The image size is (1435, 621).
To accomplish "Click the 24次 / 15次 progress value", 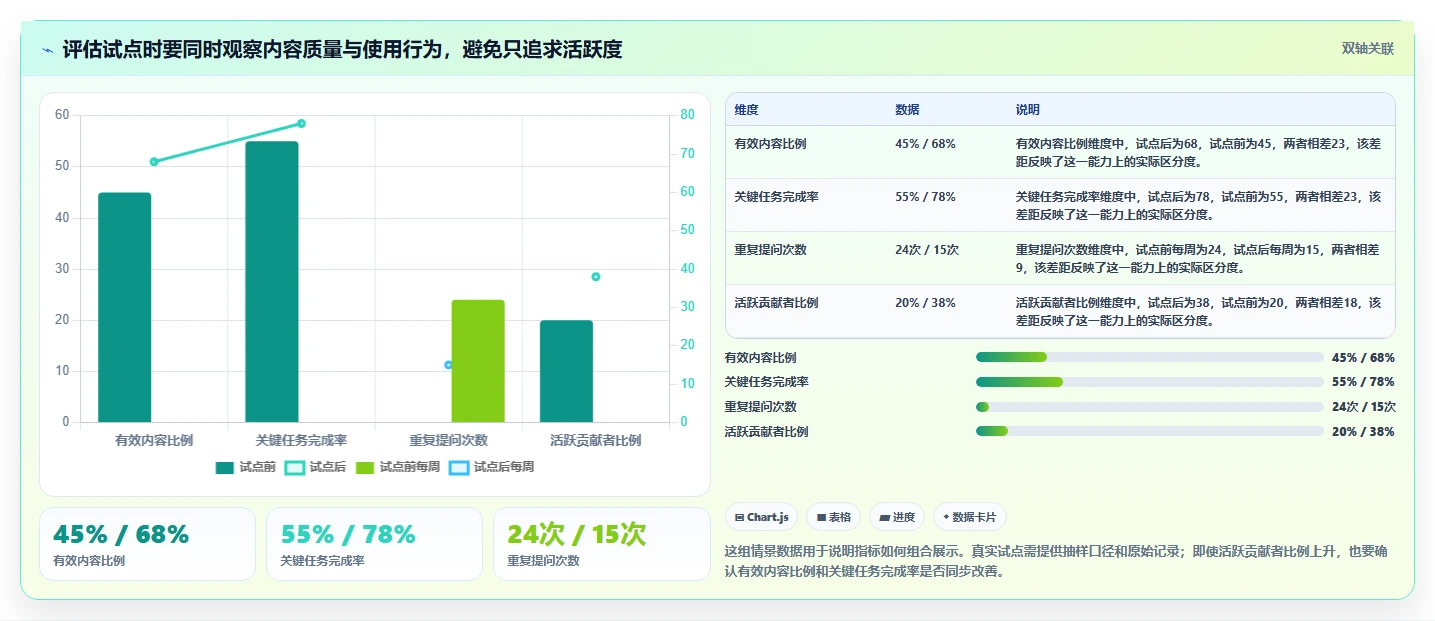I will click(x=1364, y=407).
